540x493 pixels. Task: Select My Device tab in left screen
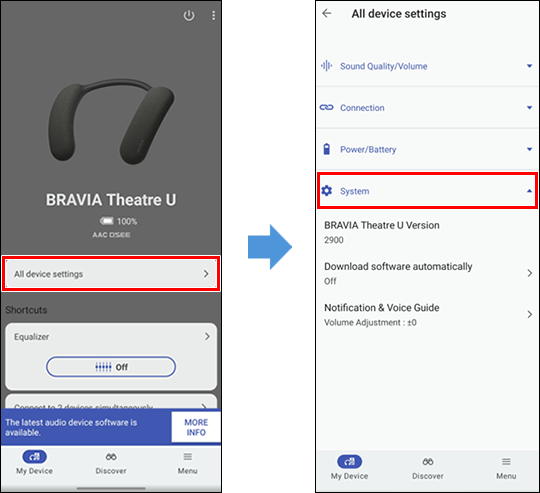[x=34, y=462]
